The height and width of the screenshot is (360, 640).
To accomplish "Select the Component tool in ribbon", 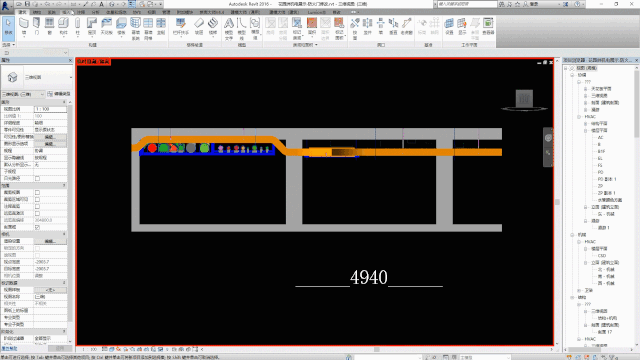I will (x=63, y=27).
